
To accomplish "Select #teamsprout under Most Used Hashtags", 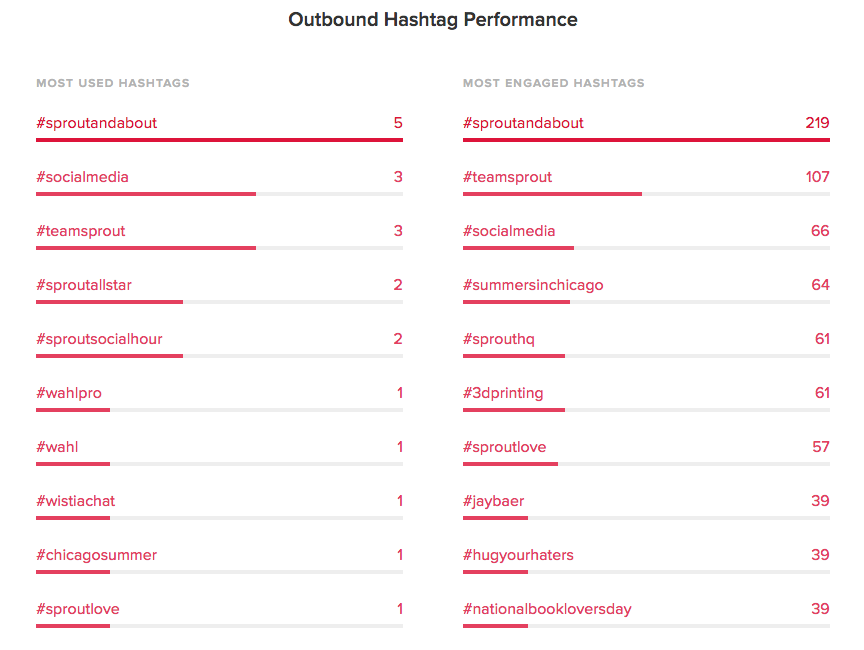I will (x=80, y=231).
